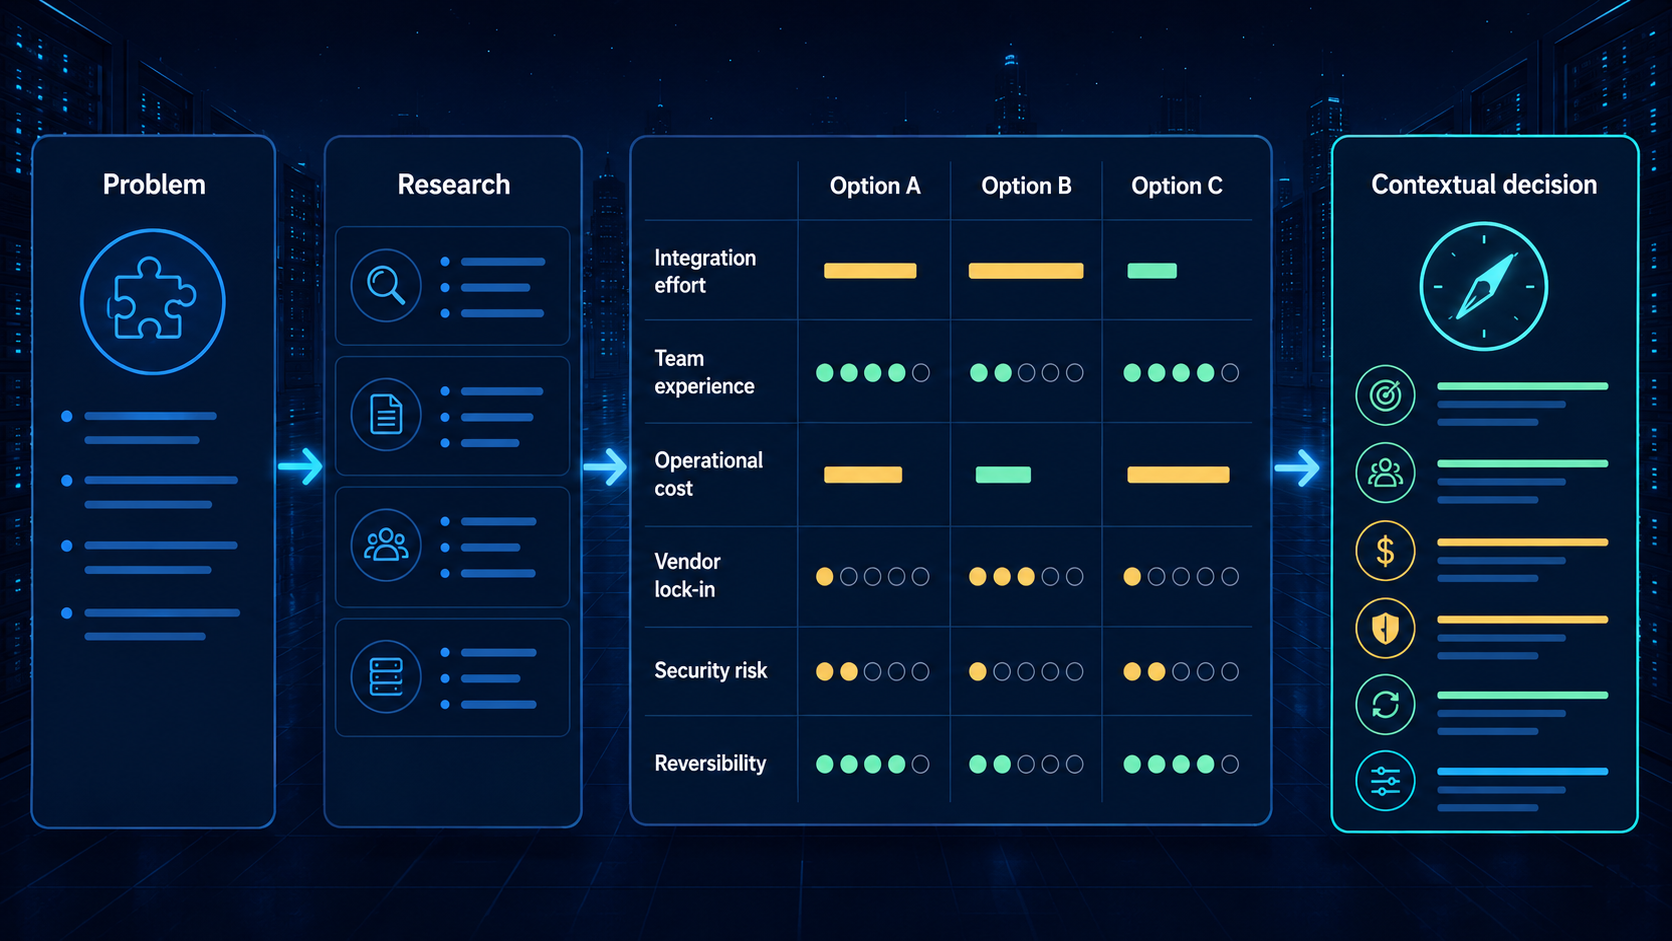Click the Vendor lock-in row label
The image size is (1672, 941).
[687, 575]
